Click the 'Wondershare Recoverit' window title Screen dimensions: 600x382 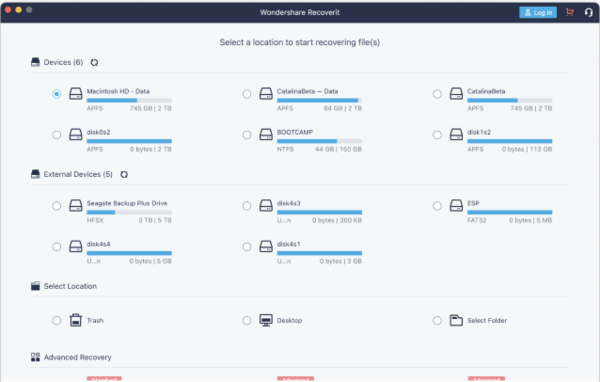point(300,12)
